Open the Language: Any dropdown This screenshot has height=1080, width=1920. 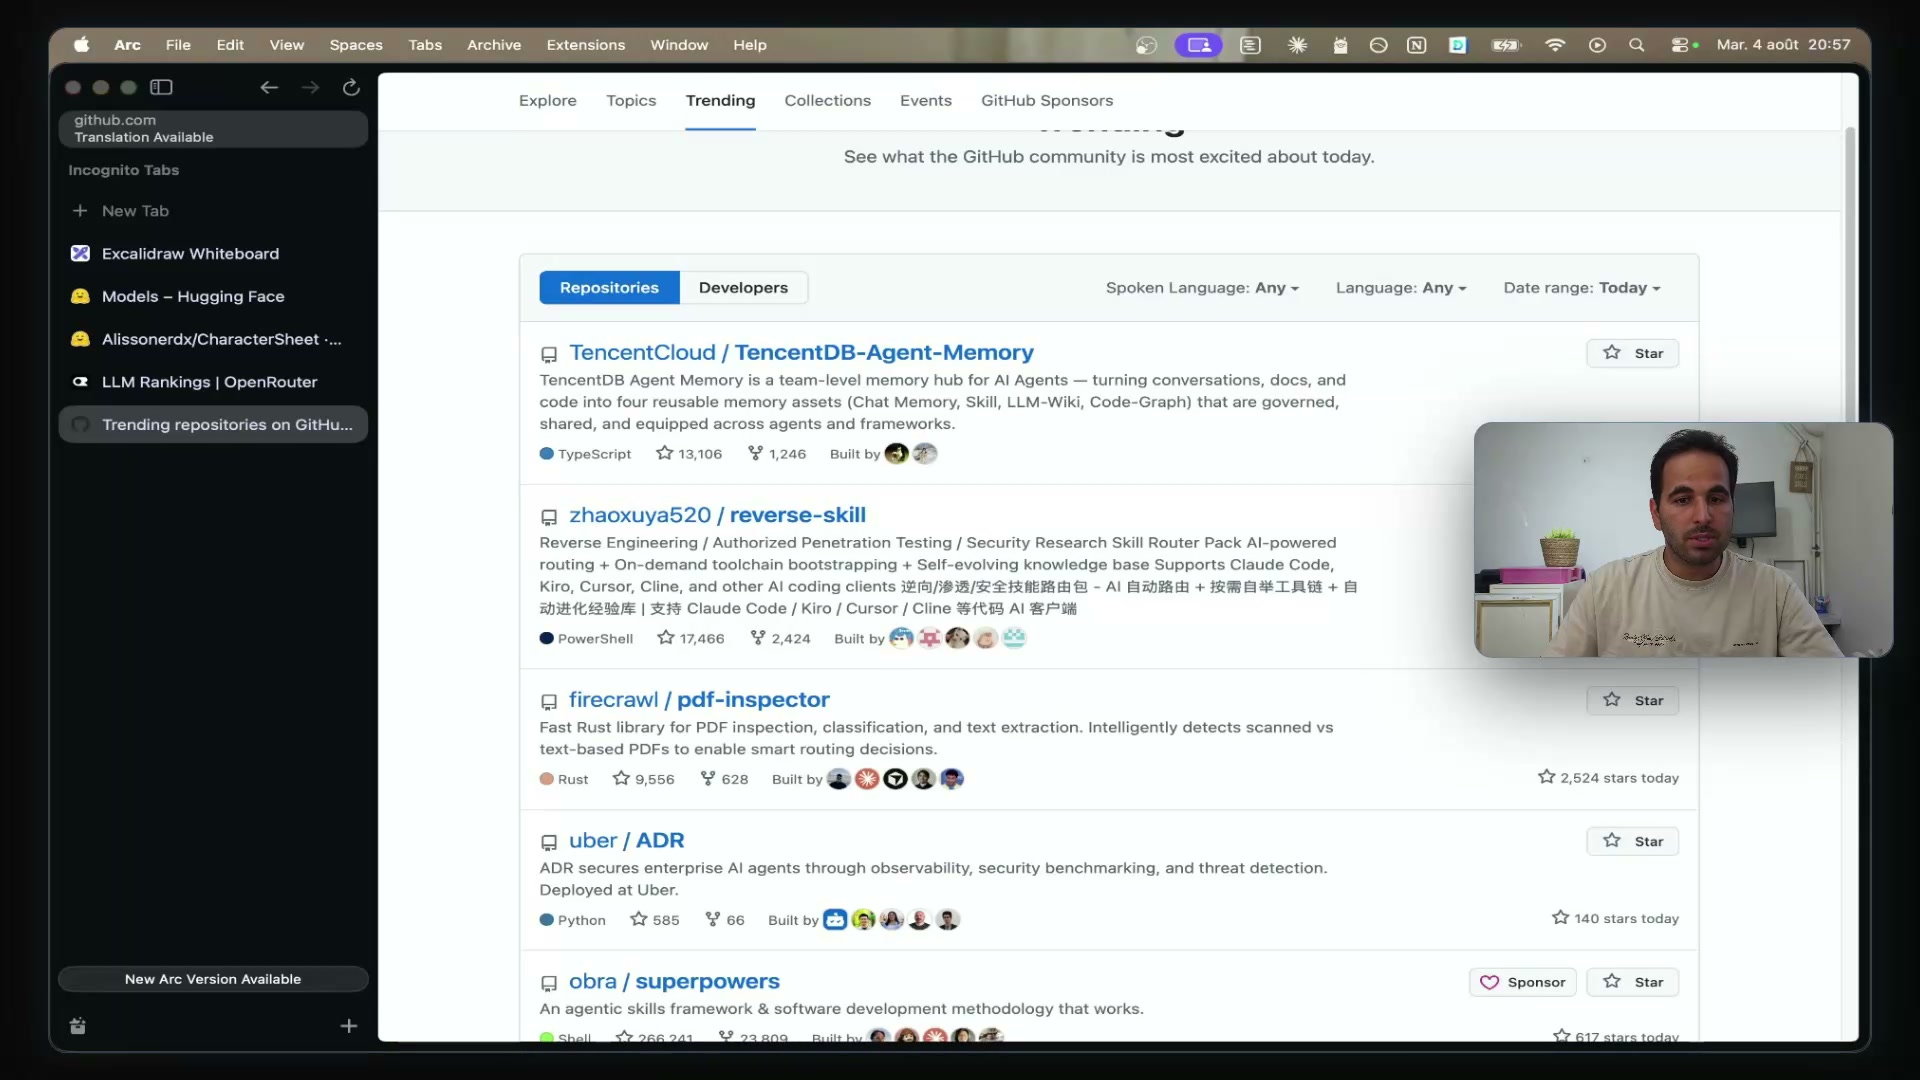pyautogui.click(x=1401, y=288)
